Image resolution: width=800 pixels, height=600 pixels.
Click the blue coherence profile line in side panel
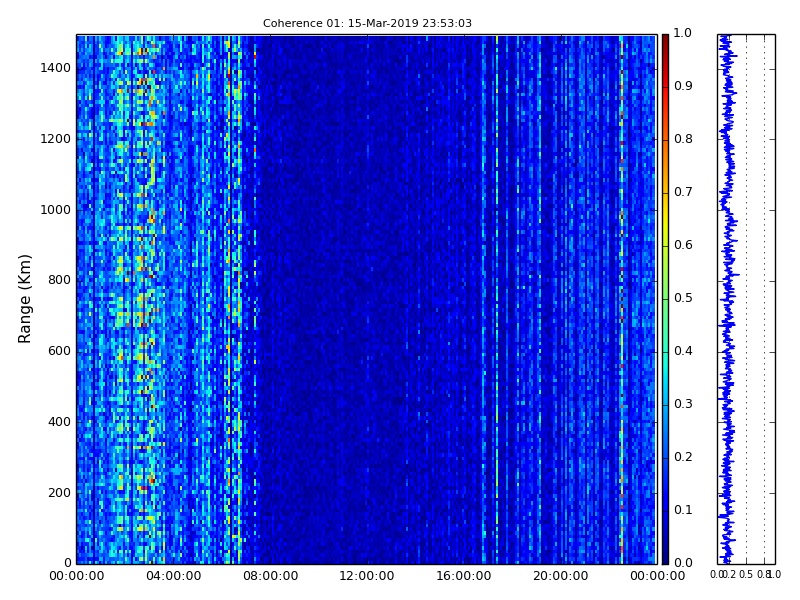pyautogui.click(x=728, y=299)
